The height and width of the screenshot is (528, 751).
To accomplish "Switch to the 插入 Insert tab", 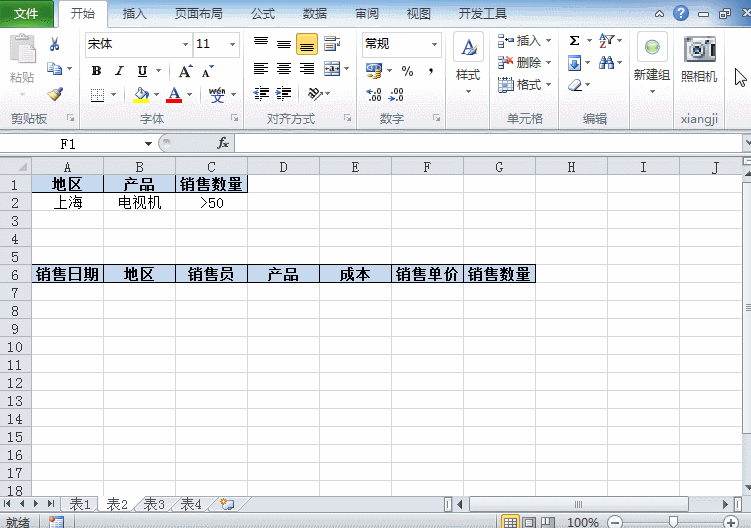I will pyautogui.click(x=134, y=13).
